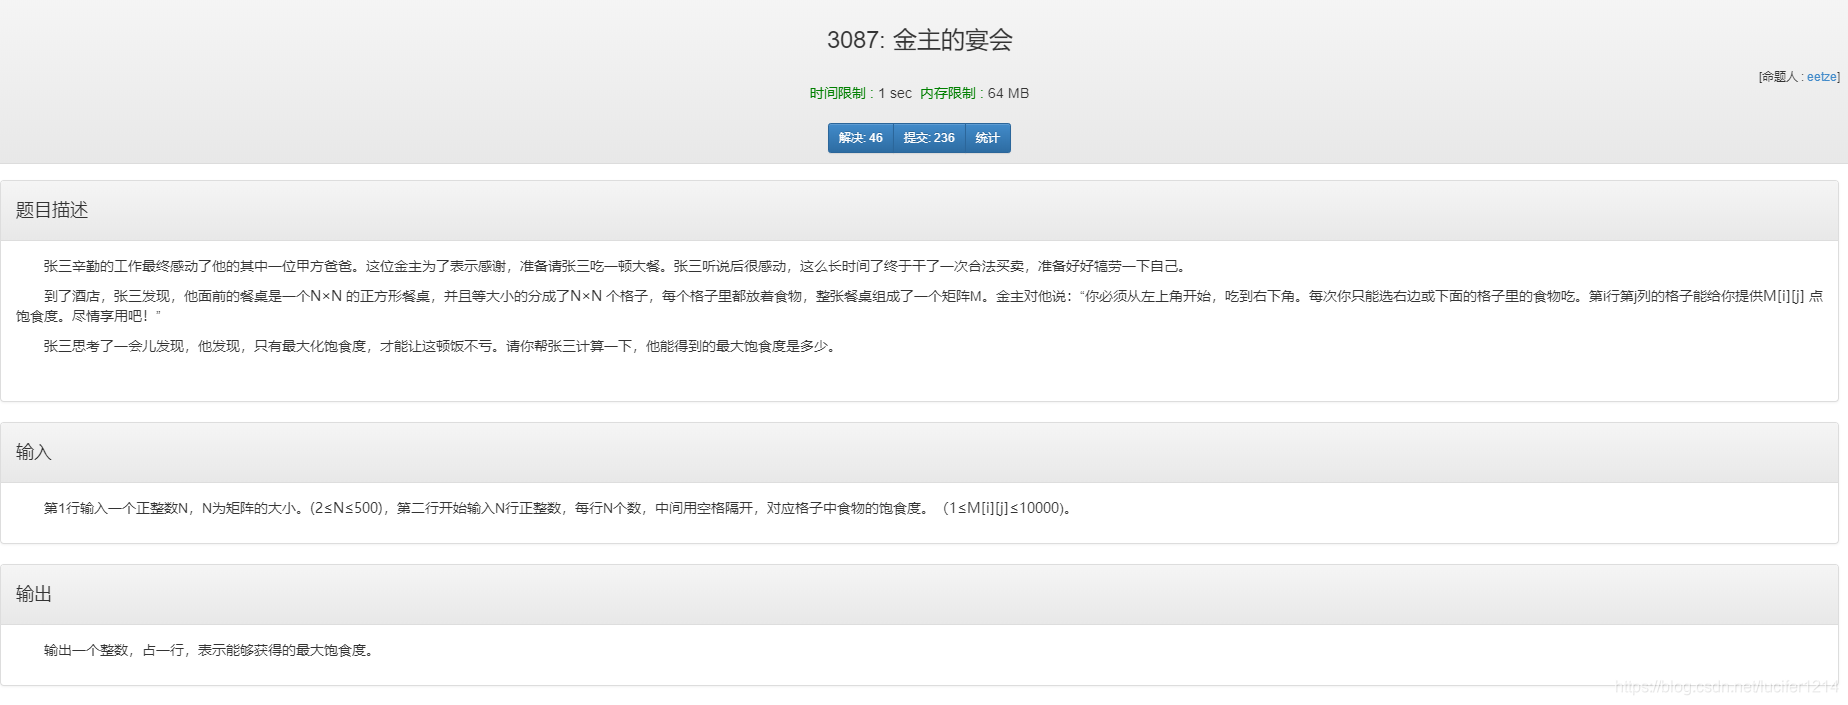Image resolution: width=1848 pixels, height=705 pixels.
Task: Click the 时间限制 label
Action: coord(837,93)
